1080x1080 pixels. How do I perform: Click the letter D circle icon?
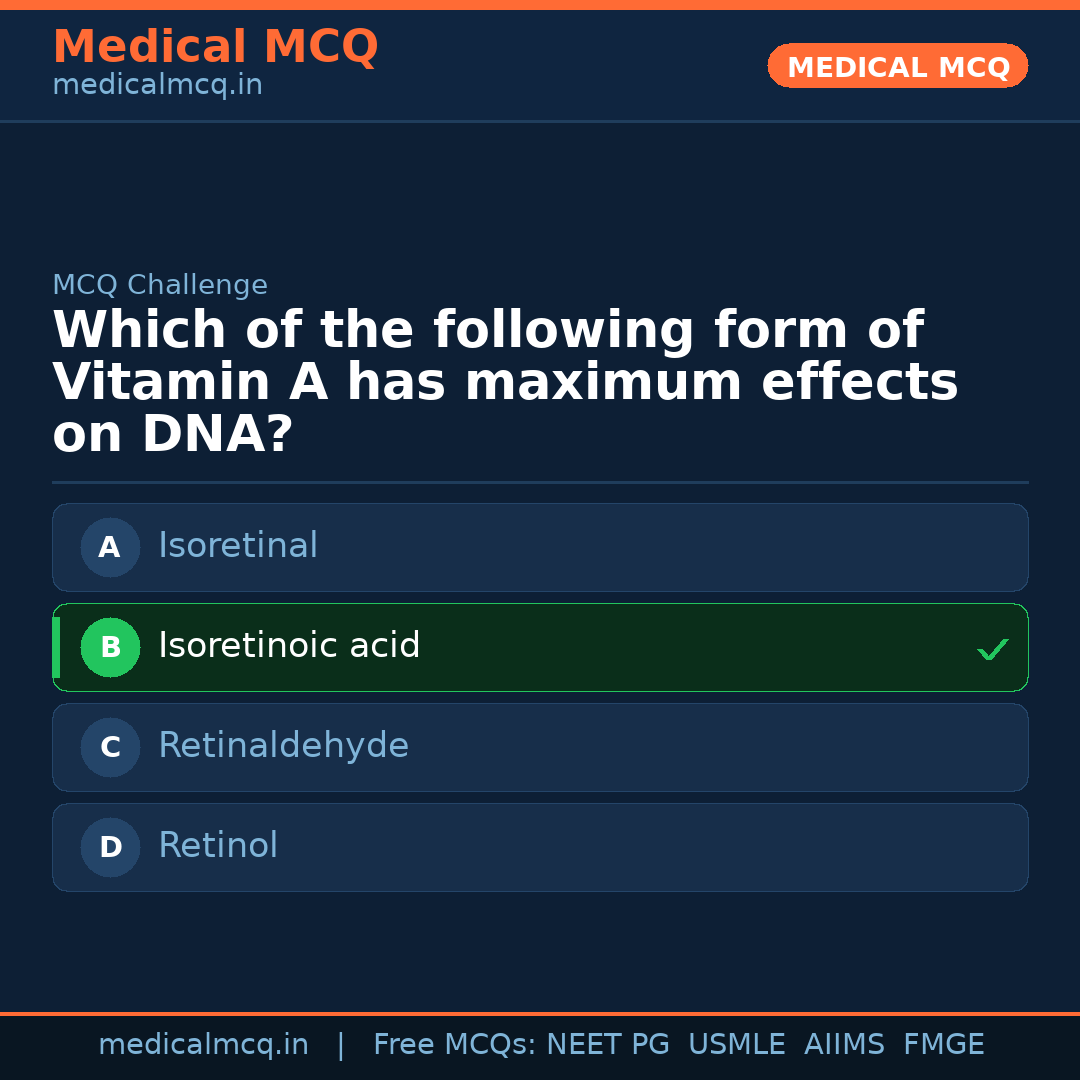110,847
